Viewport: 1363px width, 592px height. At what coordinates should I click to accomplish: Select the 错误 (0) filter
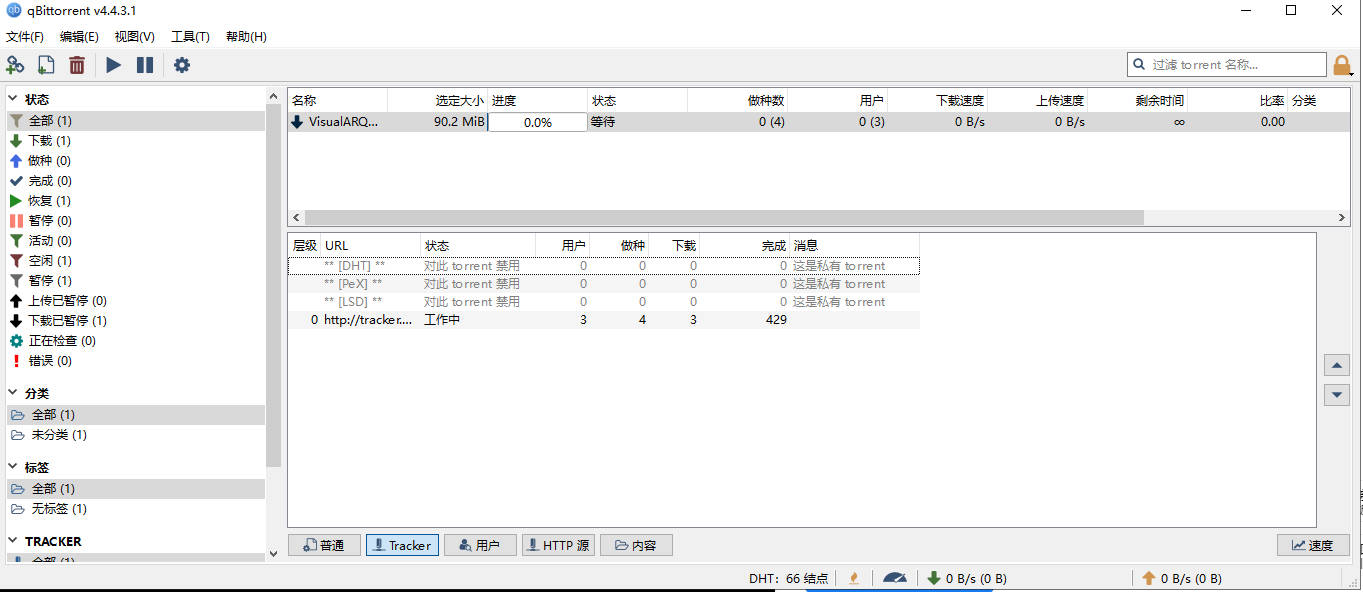[x=136, y=361]
